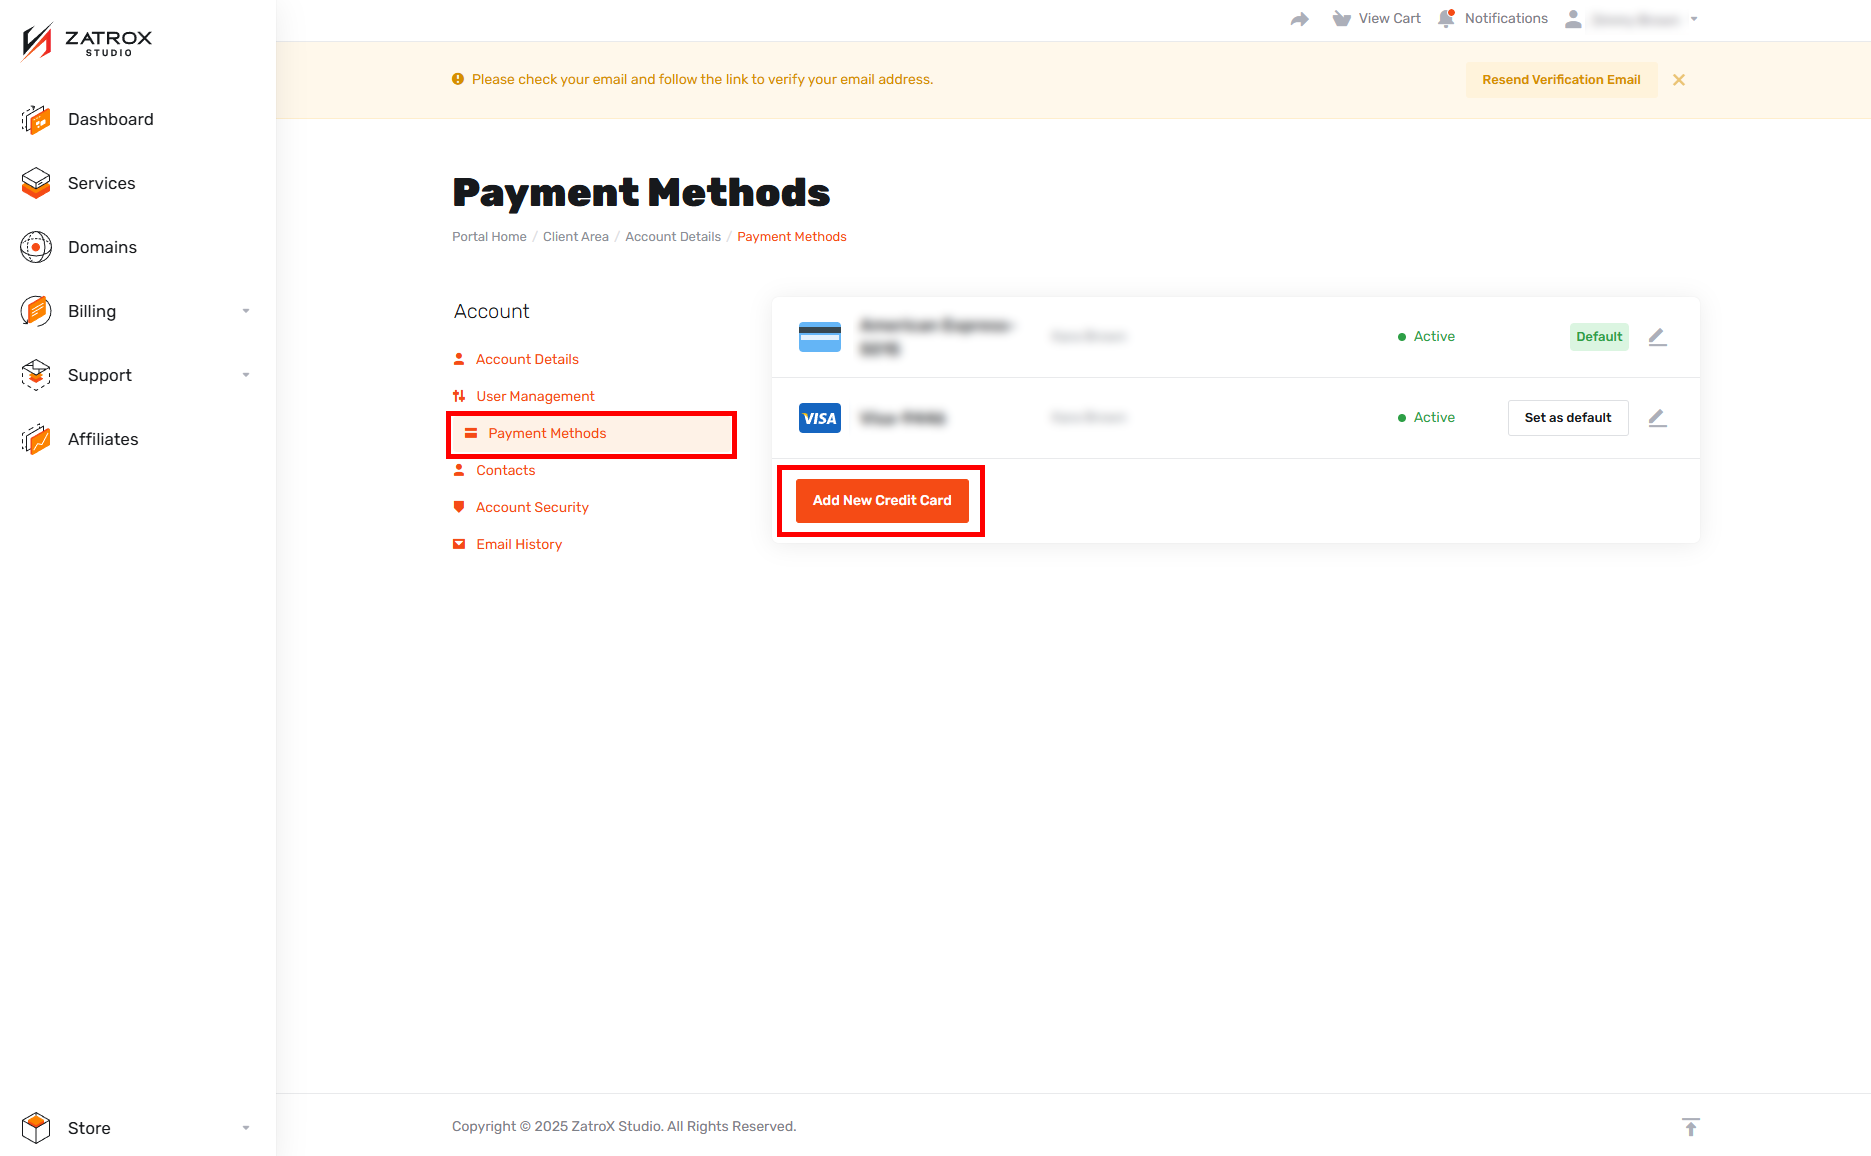Go to Account Details breadcrumb

tap(673, 237)
